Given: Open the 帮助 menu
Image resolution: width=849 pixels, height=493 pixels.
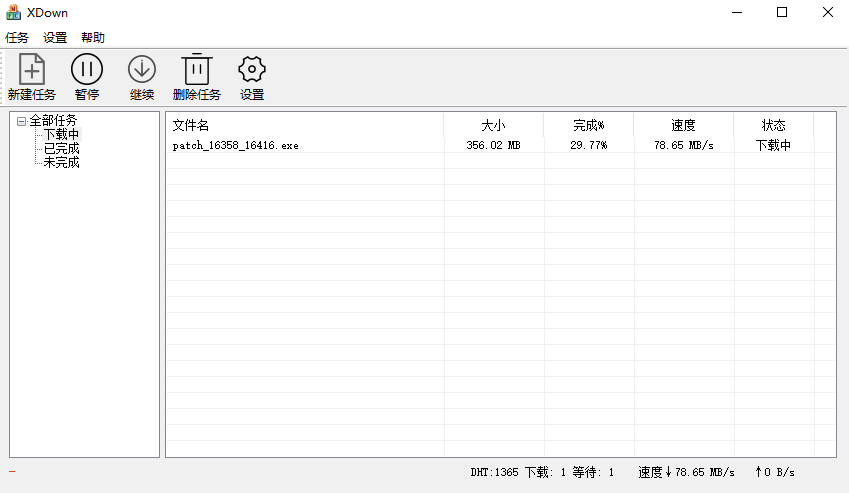Looking at the screenshot, I should pos(93,38).
